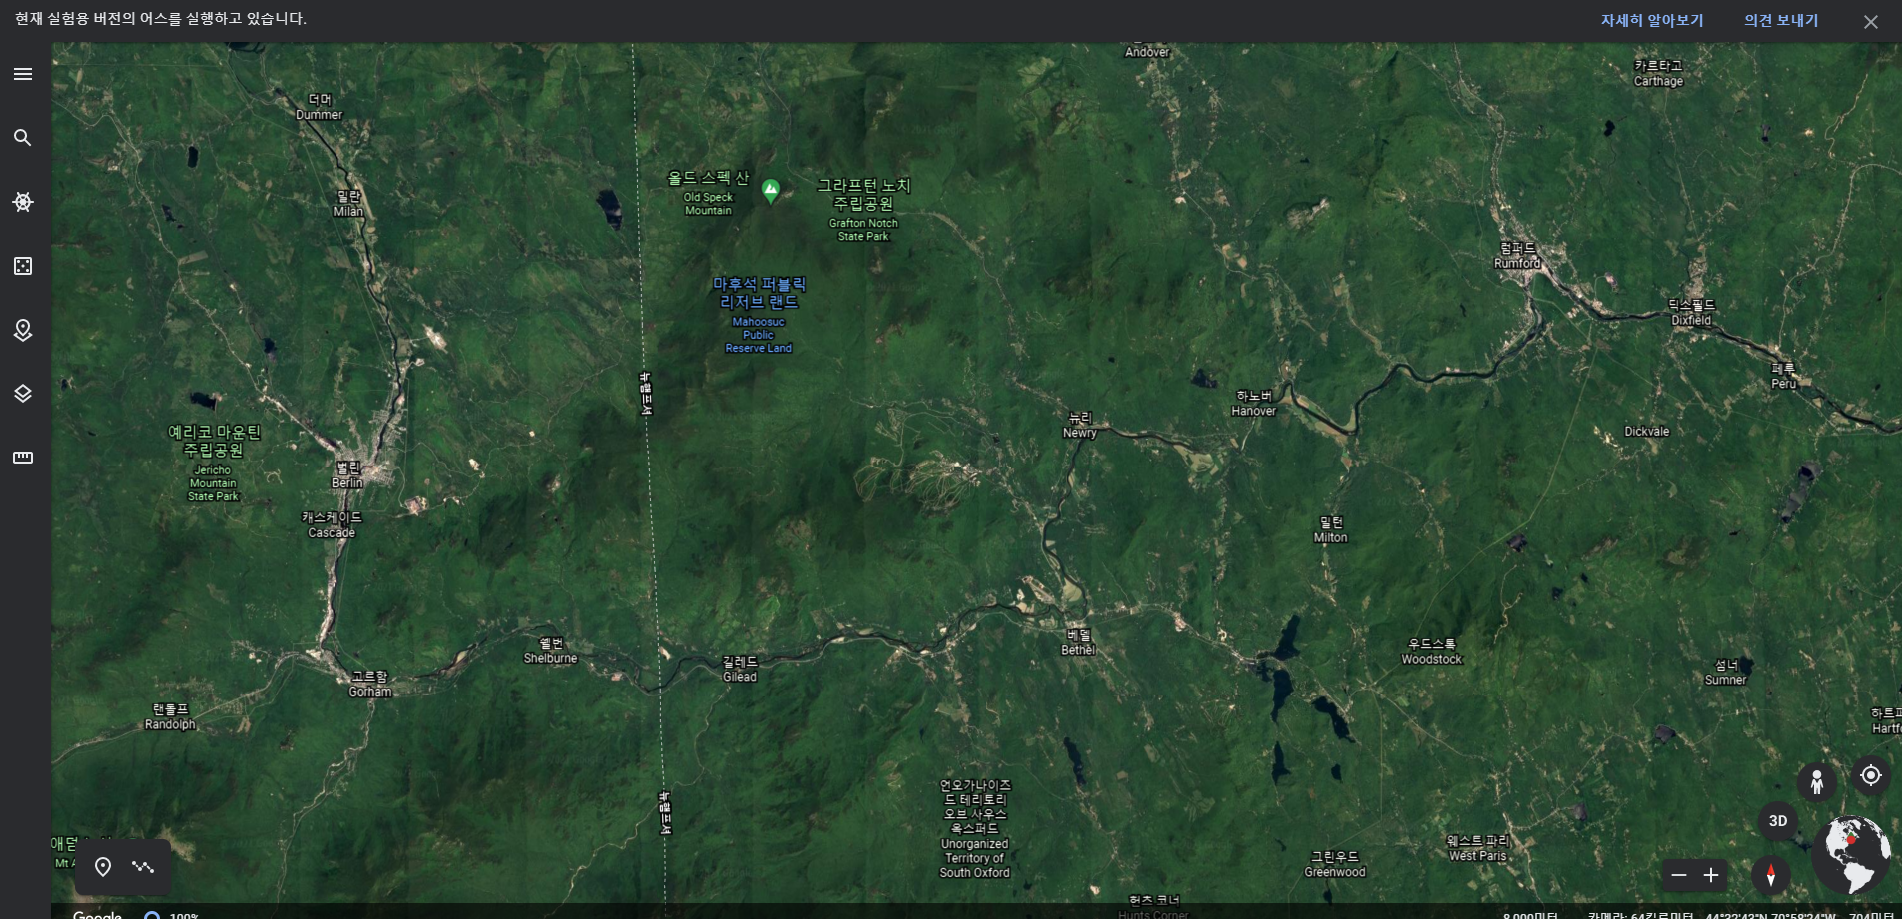Open the 자세히 알아보기 link

click(x=1652, y=21)
